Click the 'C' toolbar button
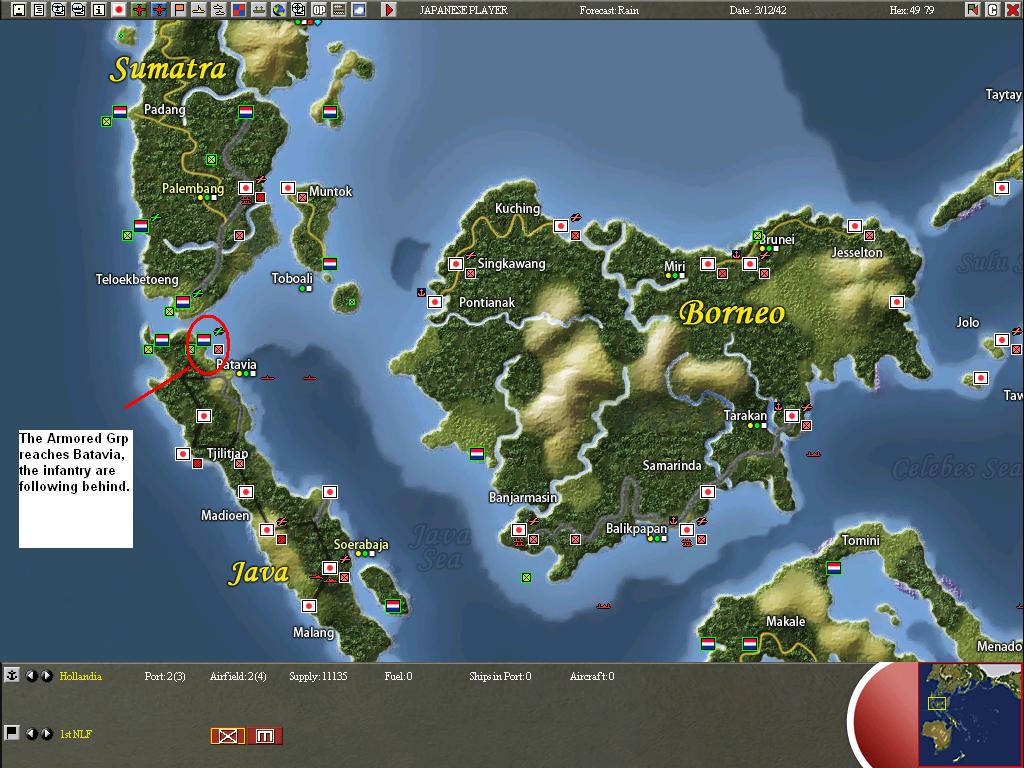This screenshot has width=1024, height=768. (992, 9)
